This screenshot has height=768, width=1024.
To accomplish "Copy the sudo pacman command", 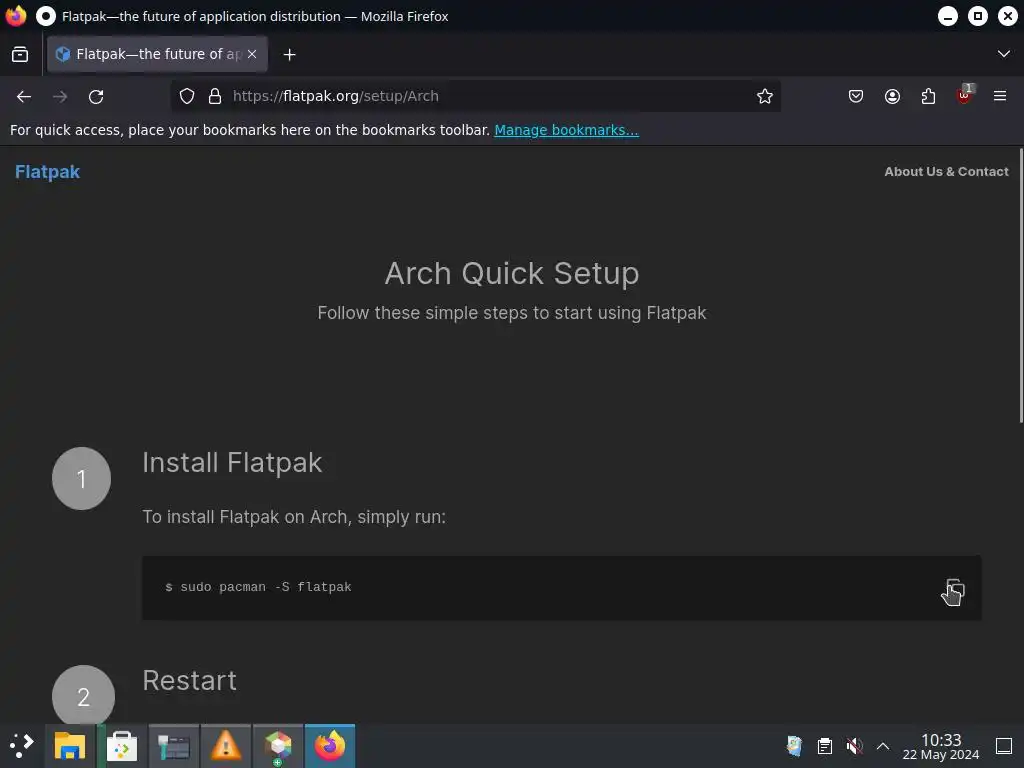I will pos(955,588).
